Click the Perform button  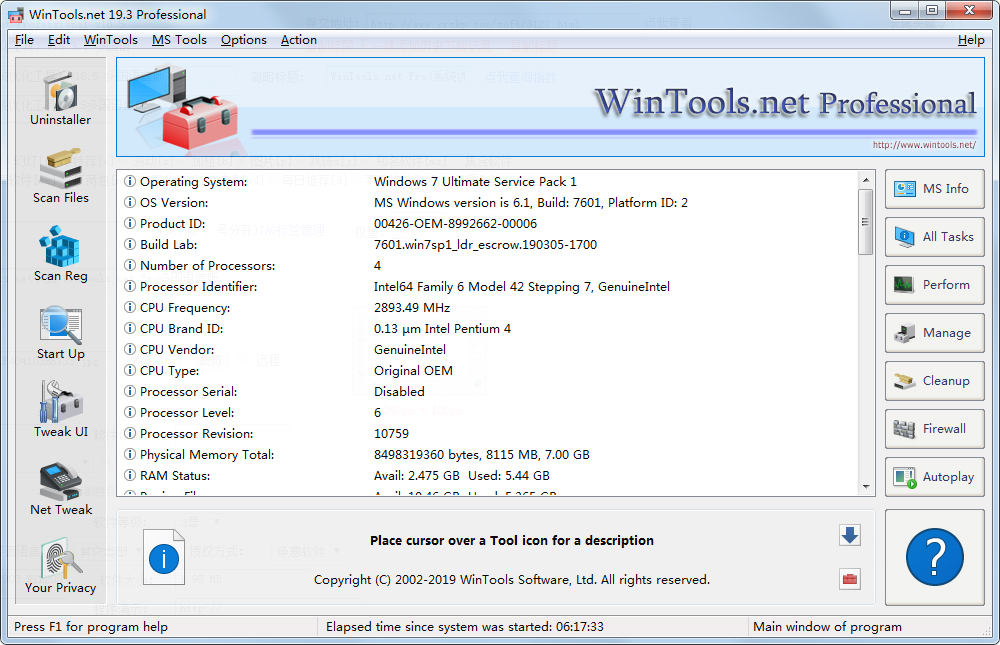pos(934,285)
